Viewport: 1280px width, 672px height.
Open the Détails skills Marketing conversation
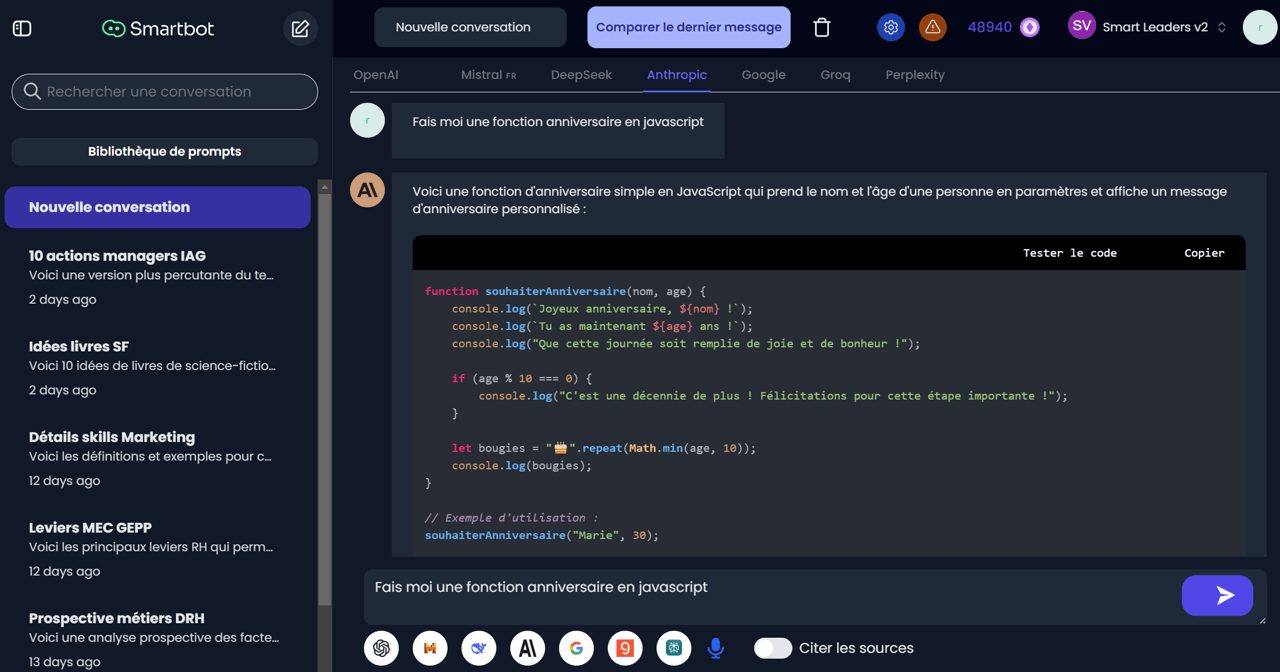pyautogui.click(x=158, y=459)
